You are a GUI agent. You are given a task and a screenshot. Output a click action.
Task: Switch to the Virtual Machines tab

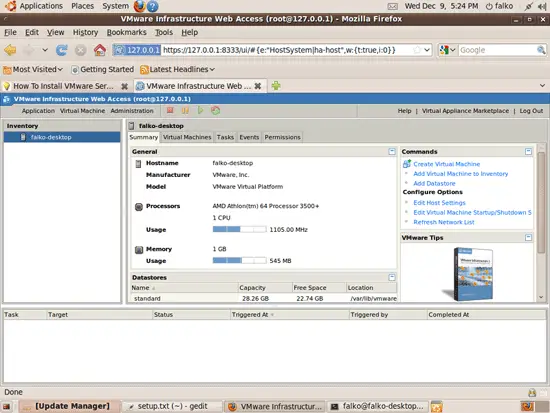point(187,137)
